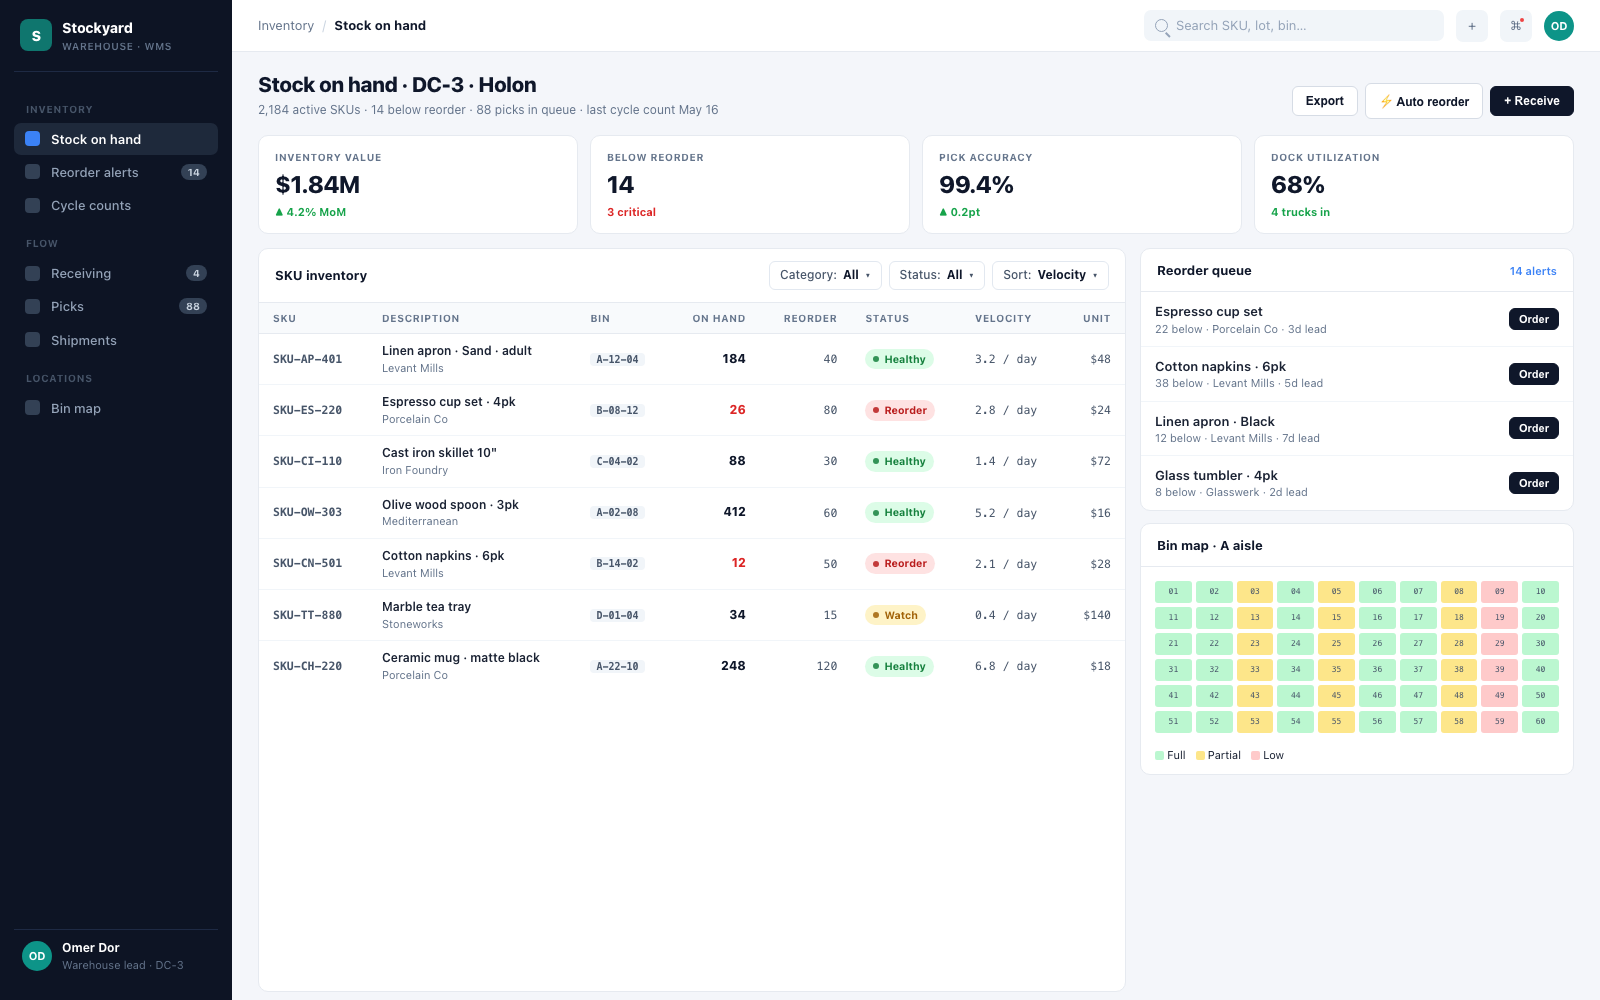Screen dimensions: 1600x1000
Task: Click the Stockyard logo icon
Action: click(x=36, y=35)
